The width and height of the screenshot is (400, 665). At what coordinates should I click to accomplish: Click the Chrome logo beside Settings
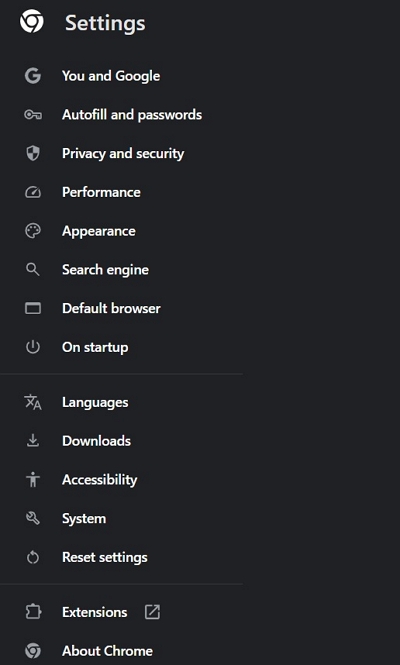point(32,21)
